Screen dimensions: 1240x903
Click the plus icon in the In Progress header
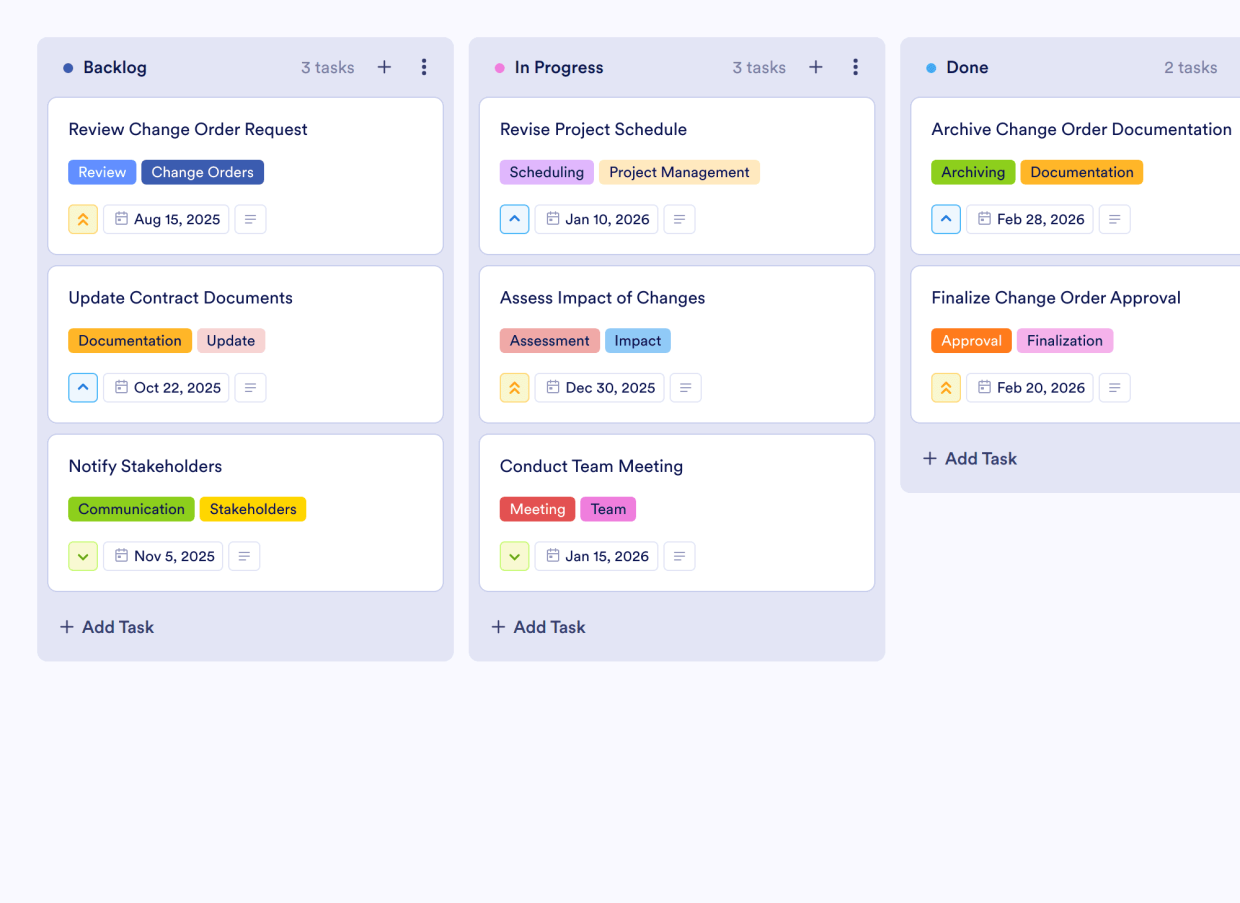[815, 66]
